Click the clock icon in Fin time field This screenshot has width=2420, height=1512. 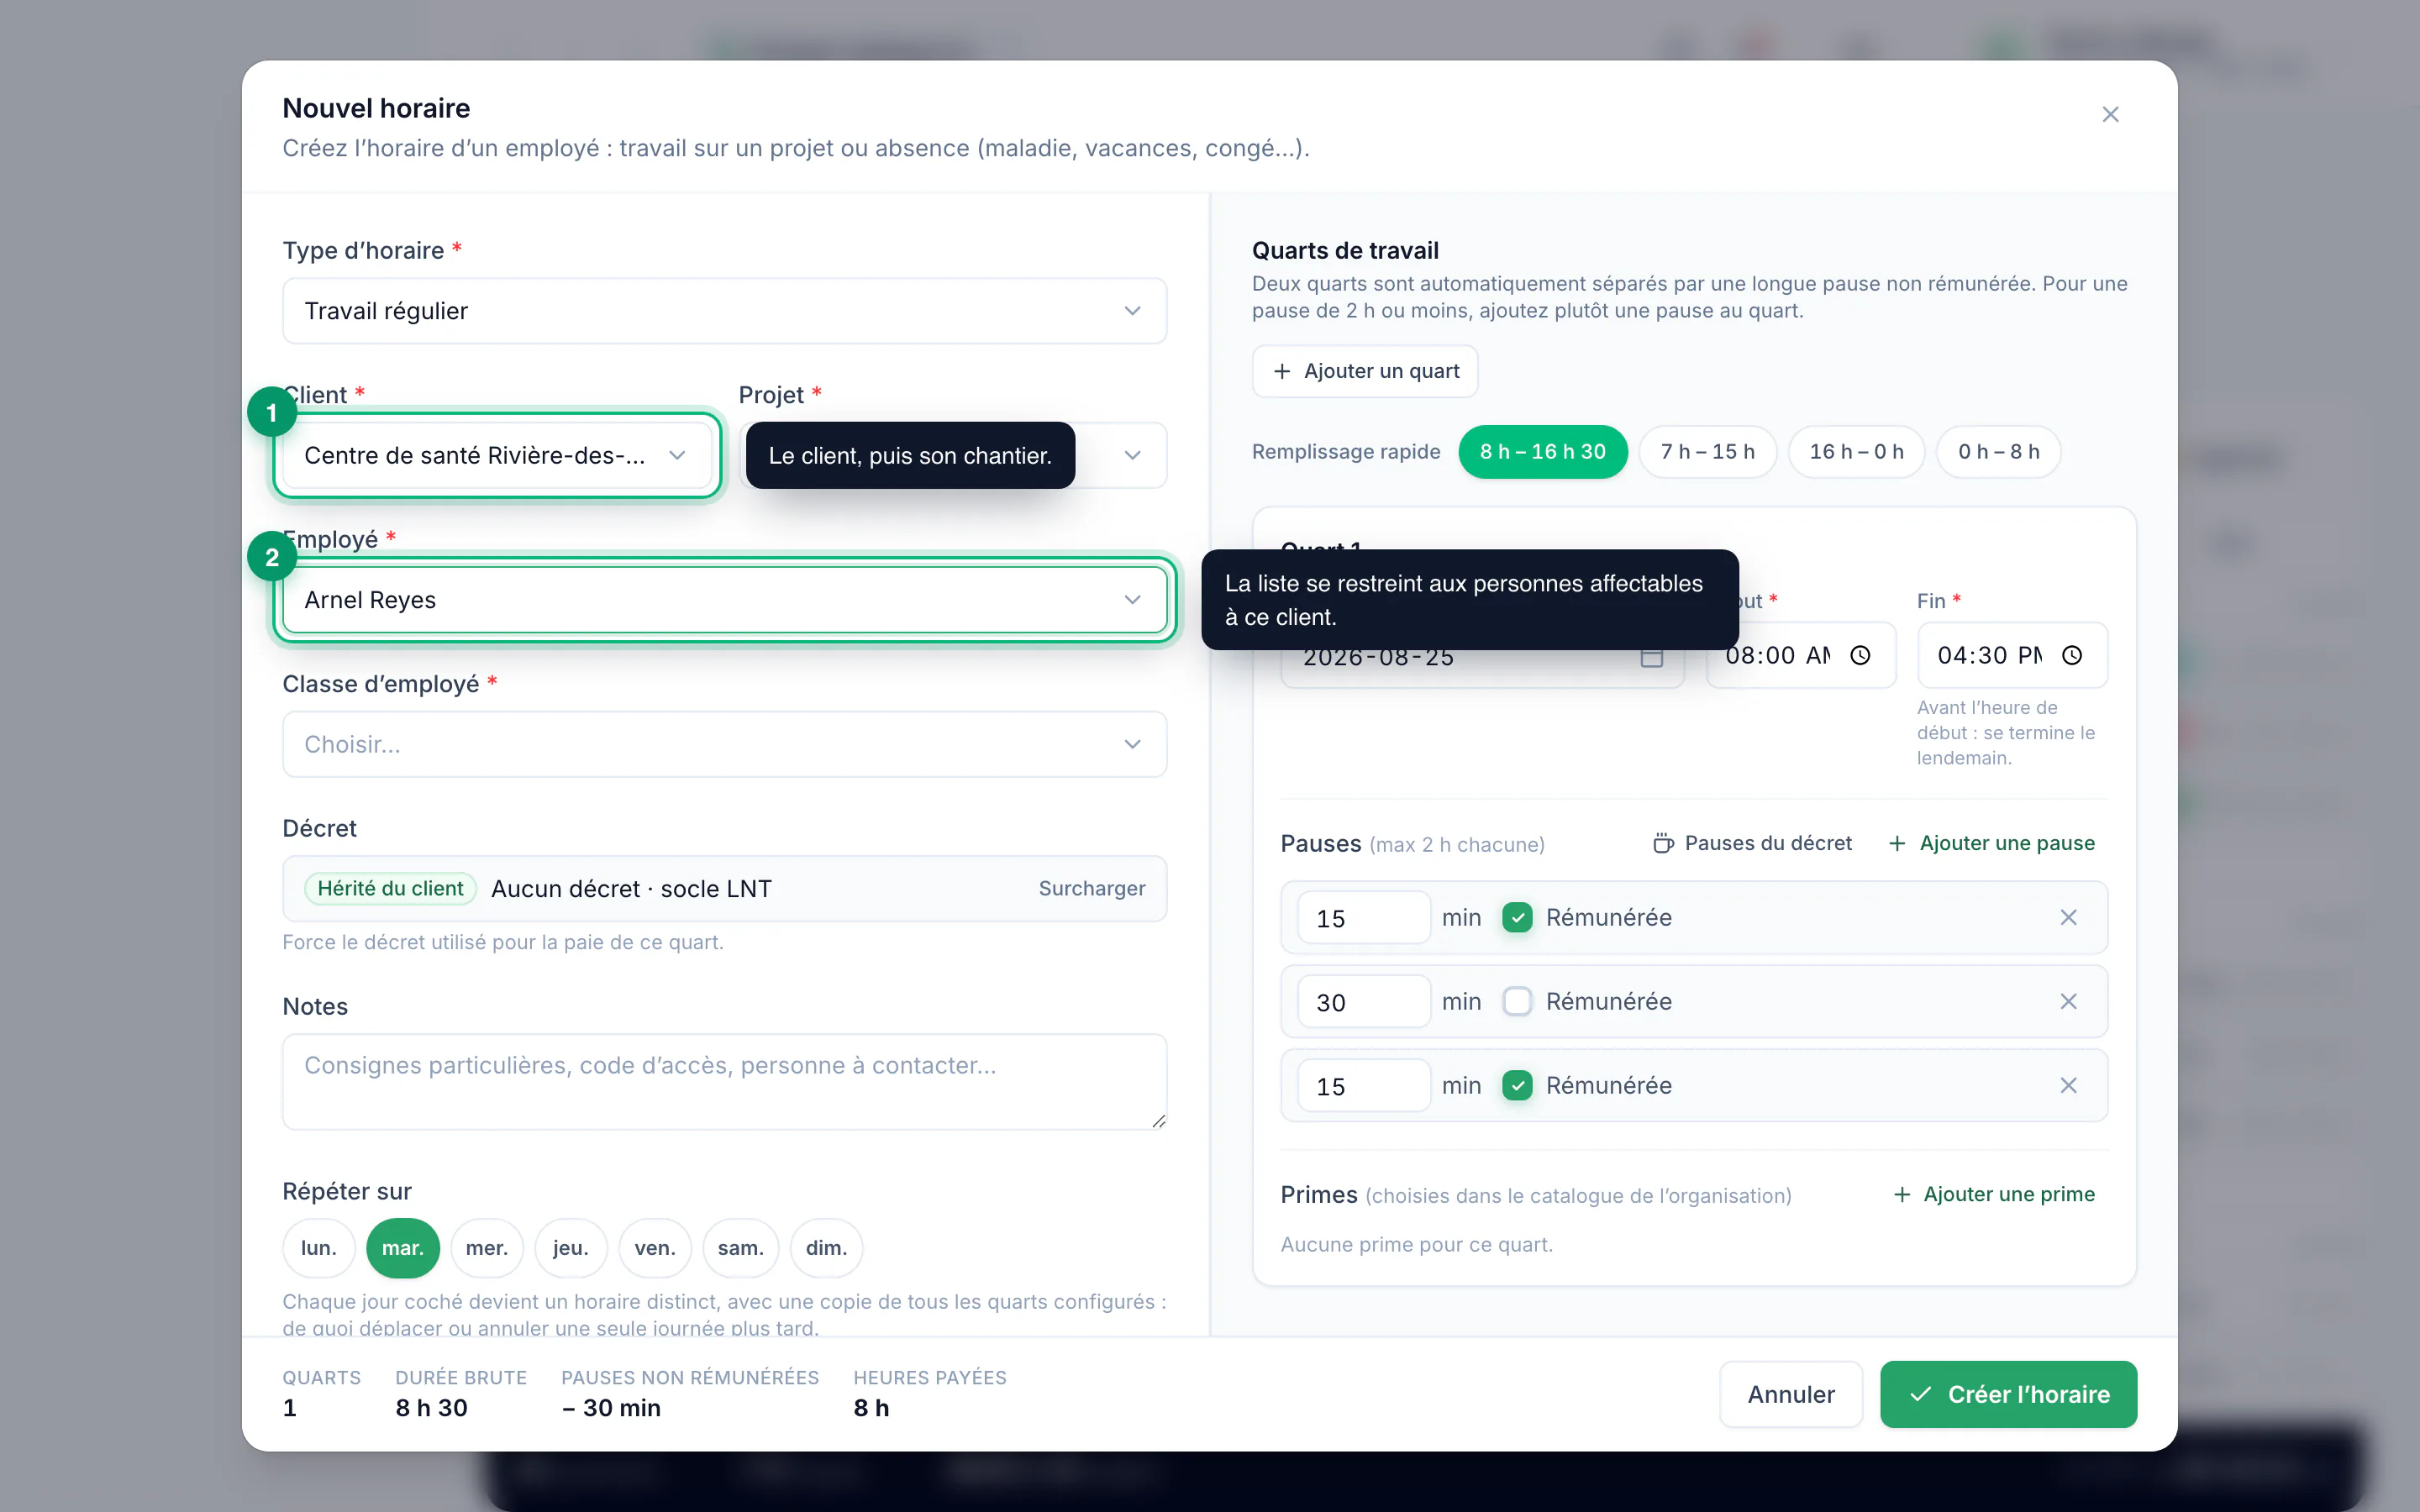2072,655
